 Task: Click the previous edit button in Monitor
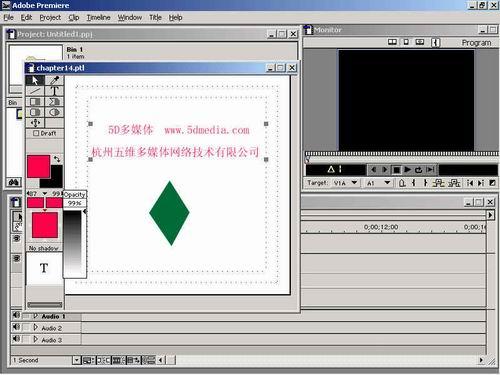pos(470,183)
